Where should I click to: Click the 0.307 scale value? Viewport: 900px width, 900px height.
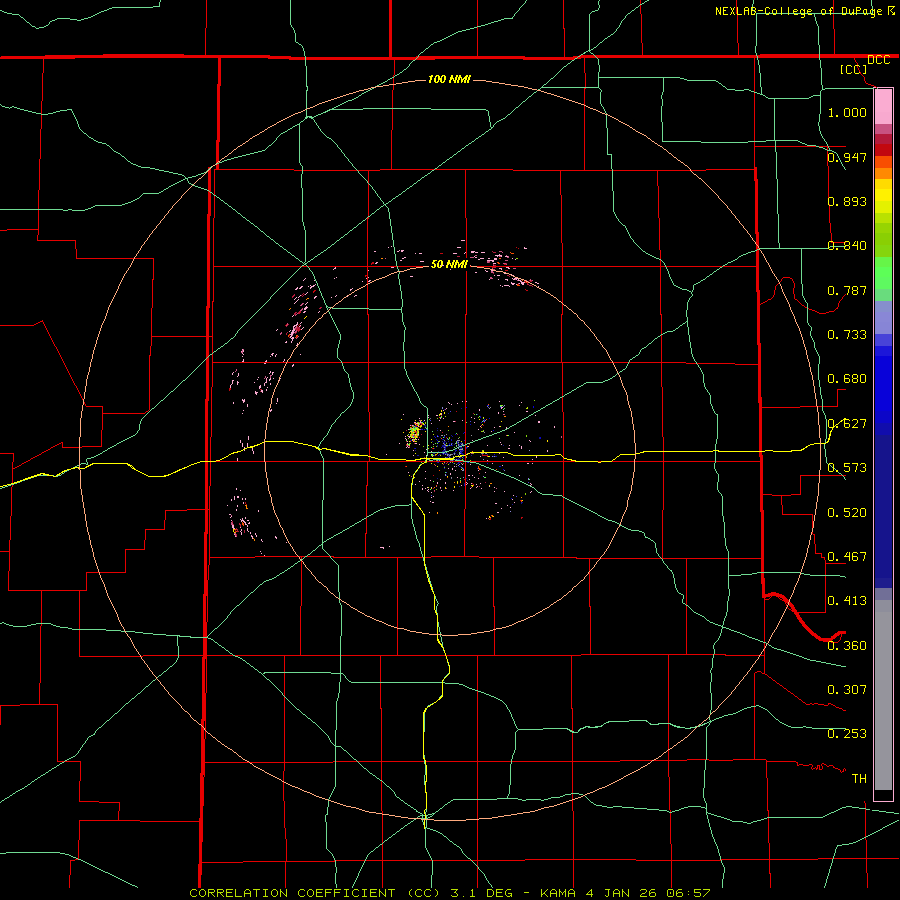[x=847, y=689]
